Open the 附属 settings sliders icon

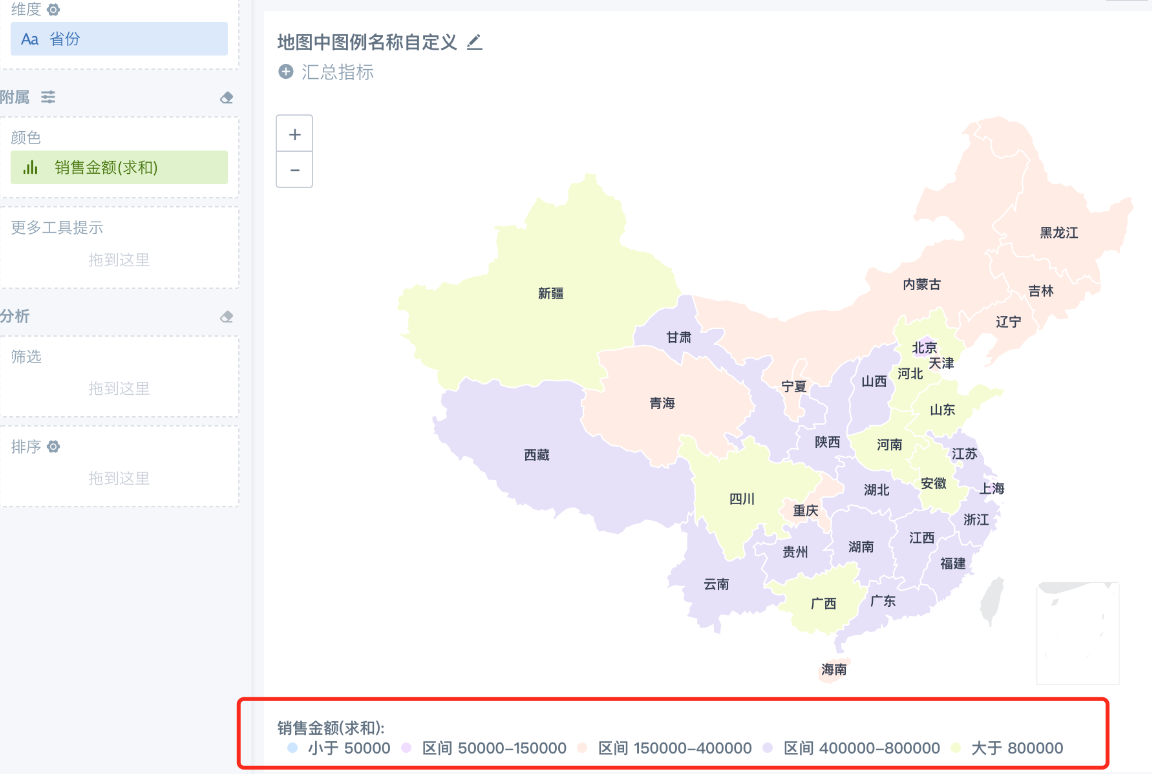pos(48,97)
